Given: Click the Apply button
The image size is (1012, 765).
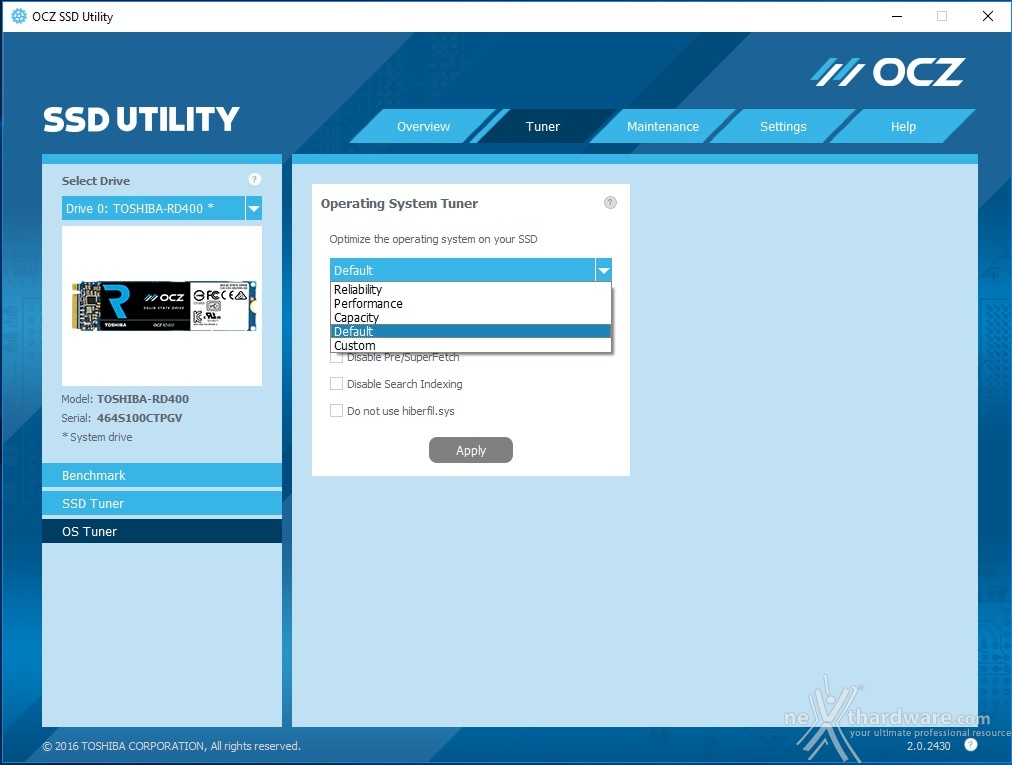Looking at the screenshot, I should (471, 450).
